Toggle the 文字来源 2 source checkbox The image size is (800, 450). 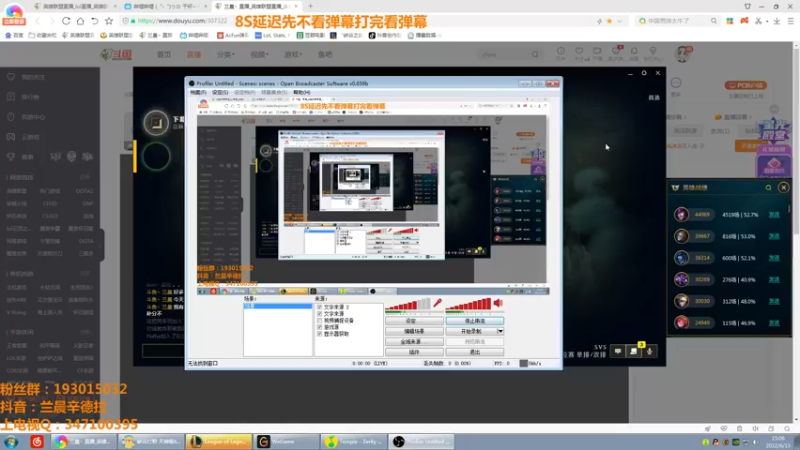click(x=319, y=307)
